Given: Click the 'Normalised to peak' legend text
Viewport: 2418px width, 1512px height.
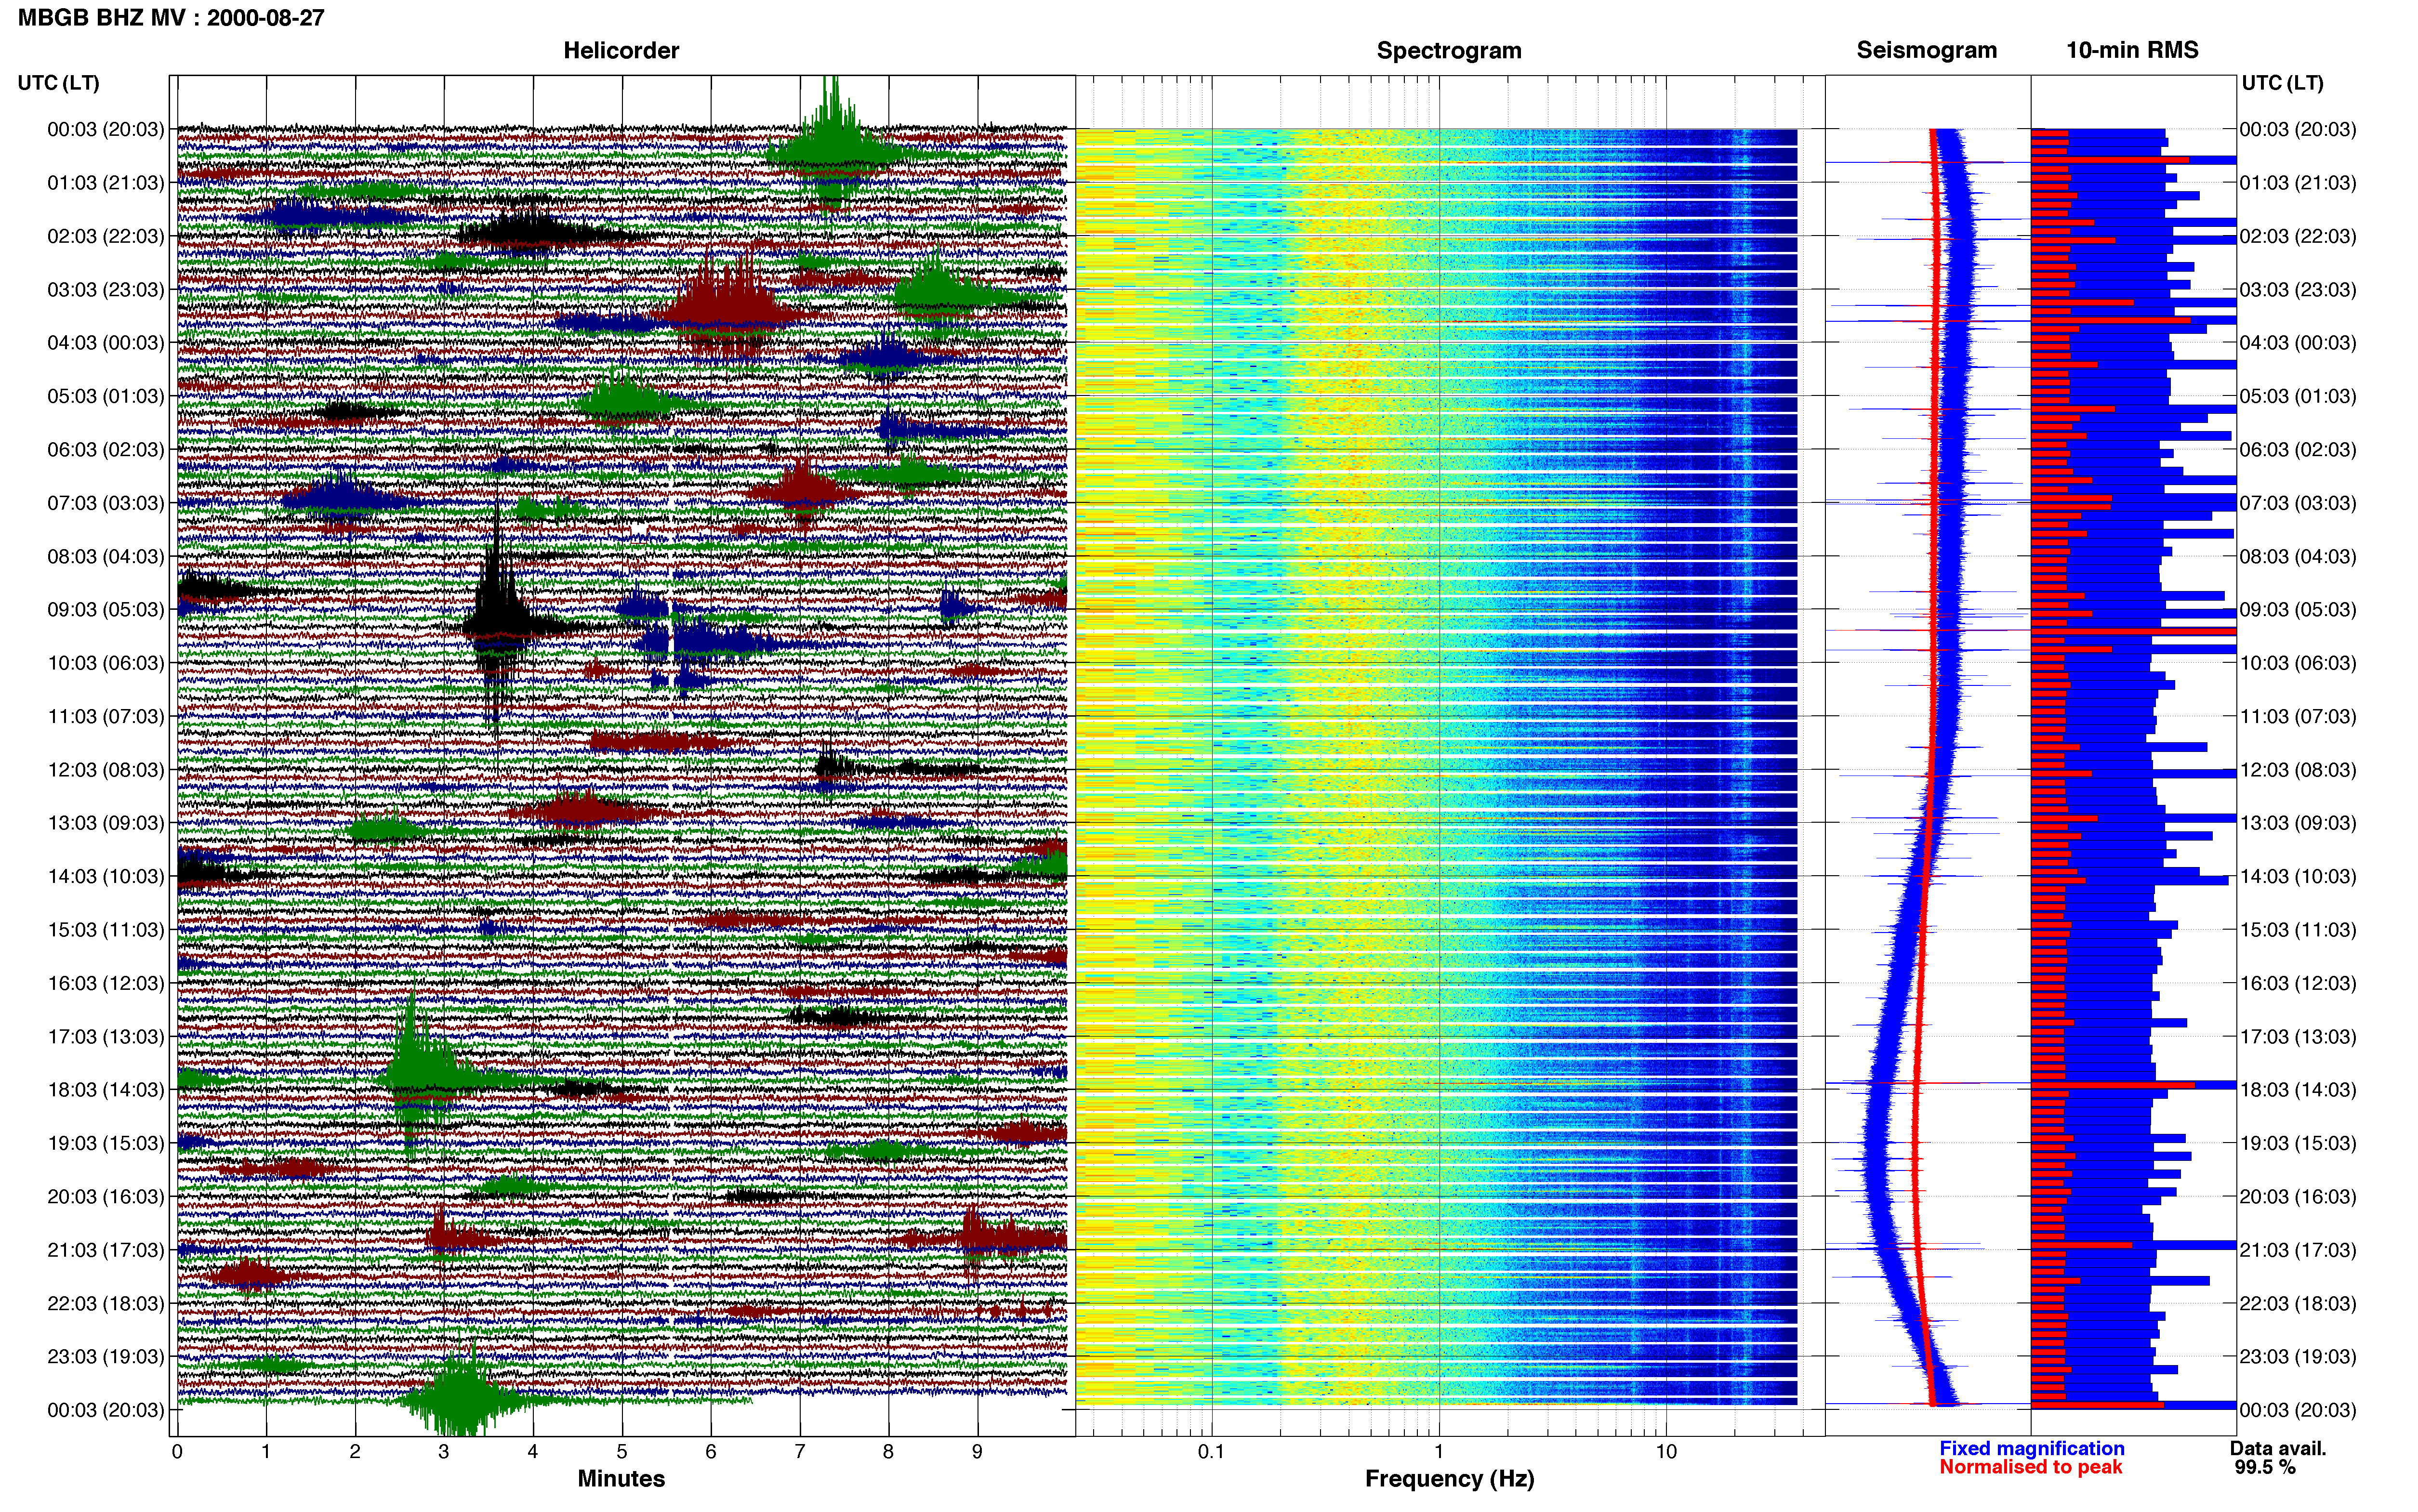Looking at the screenshot, I should pos(2030,1468).
